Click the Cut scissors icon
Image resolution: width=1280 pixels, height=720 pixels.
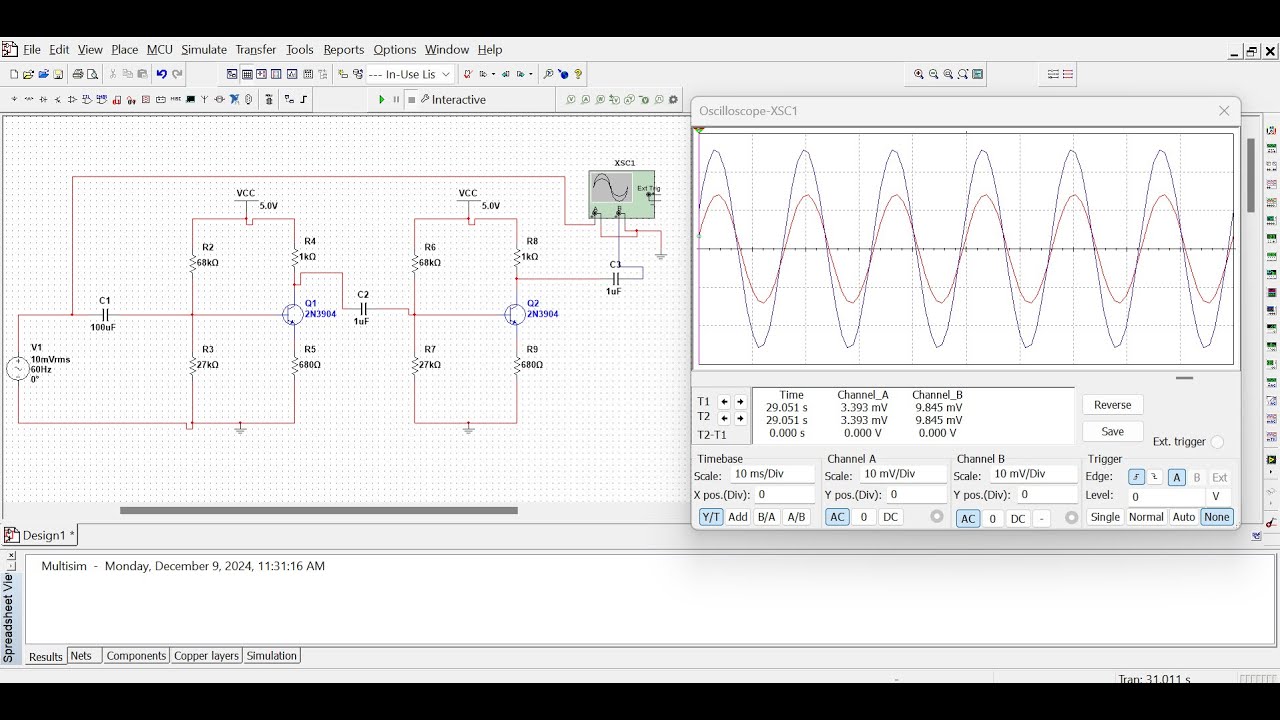coord(112,74)
